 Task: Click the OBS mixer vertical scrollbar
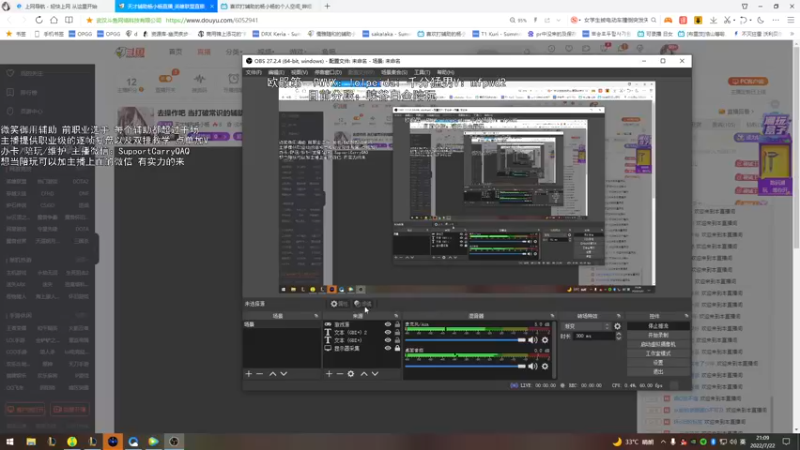[x=554, y=349]
